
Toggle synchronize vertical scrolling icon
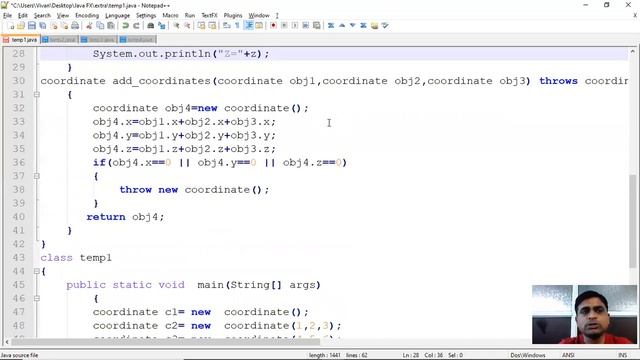(201, 26)
